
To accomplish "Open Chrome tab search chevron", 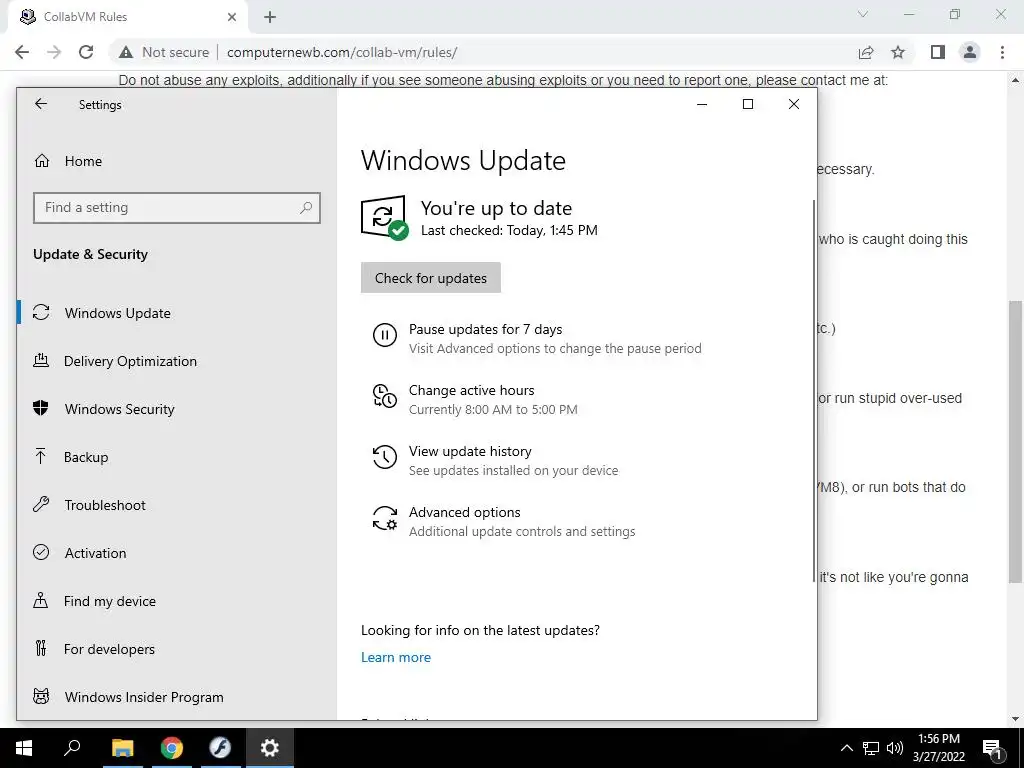I will (863, 14).
